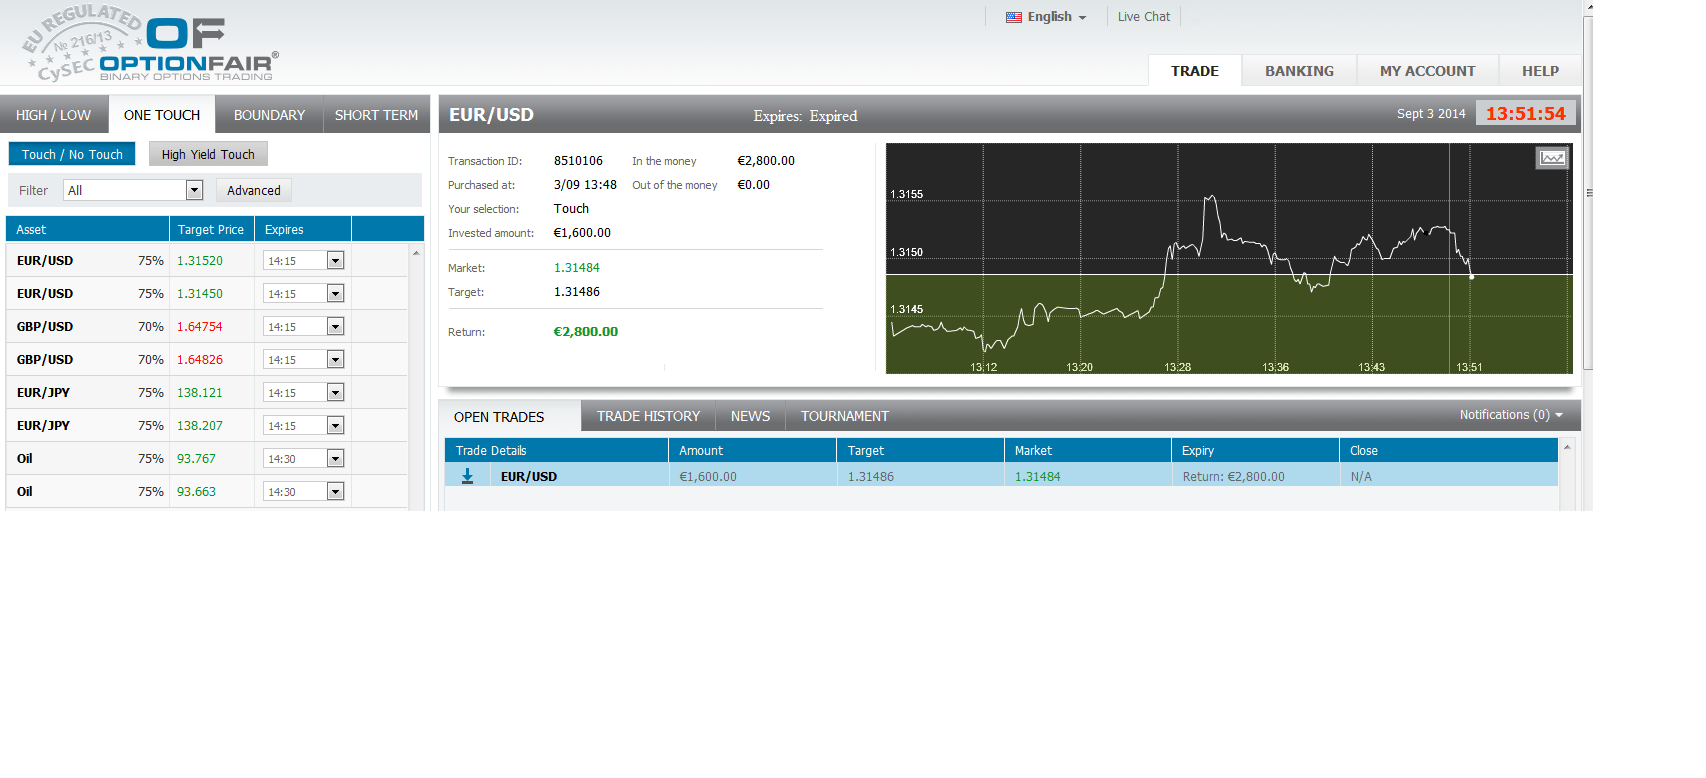
Task: Open expiry dropdown for EUR/JPY 138.121
Action: (x=304, y=393)
